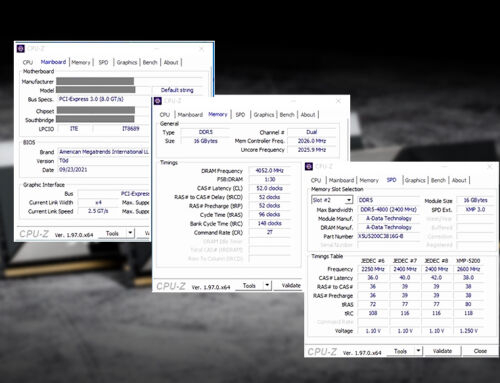Open the Slot #2 memory slot dropdown
The height and width of the screenshot is (383, 500).
click(x=332, y=200)
